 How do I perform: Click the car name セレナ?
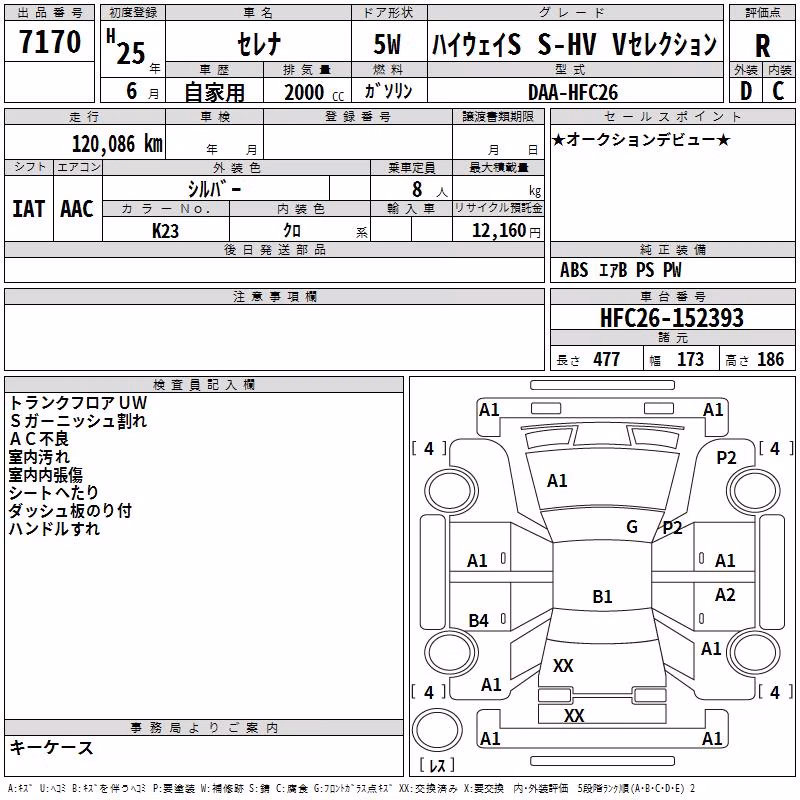click(x=259, y=43)
